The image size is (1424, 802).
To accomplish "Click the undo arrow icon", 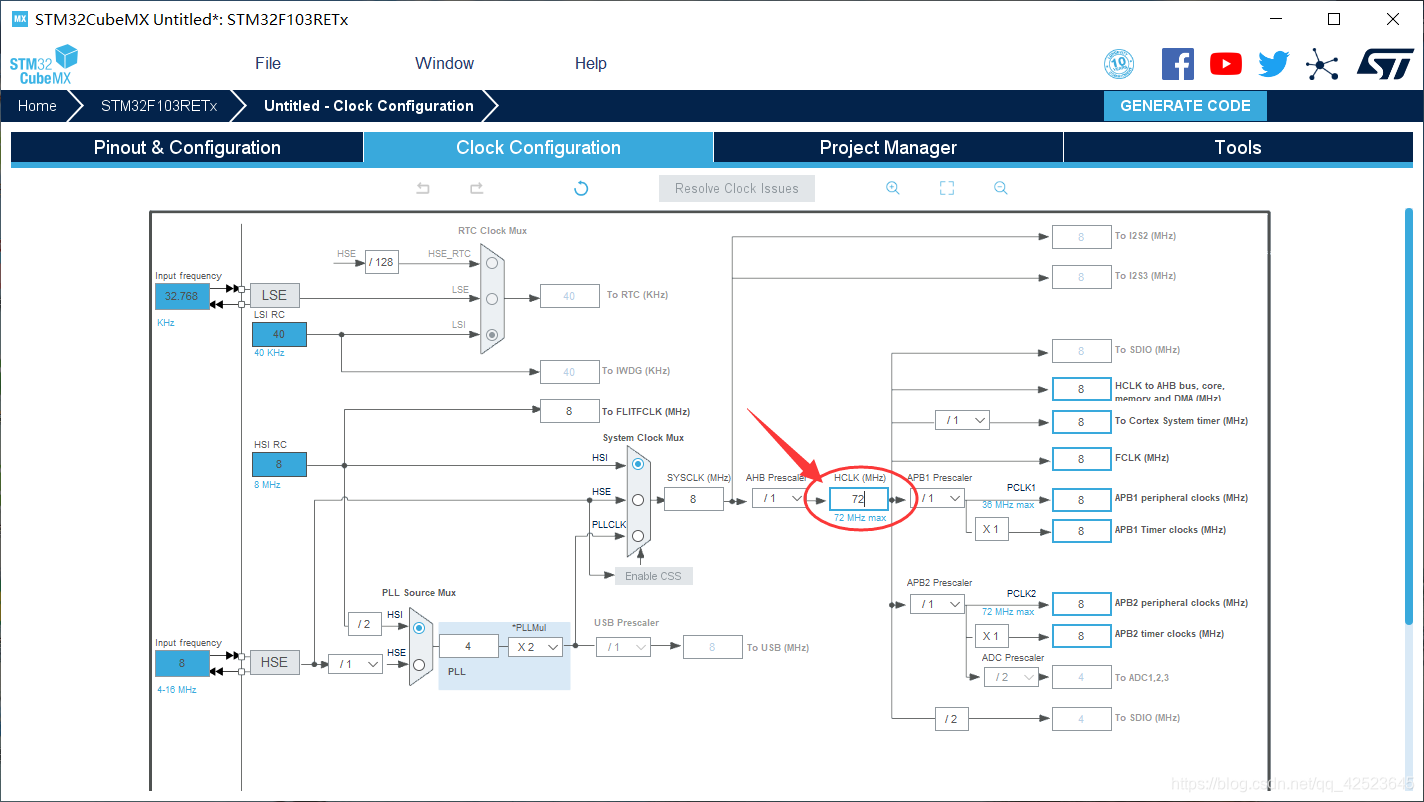I will click(x=423, y=188).
